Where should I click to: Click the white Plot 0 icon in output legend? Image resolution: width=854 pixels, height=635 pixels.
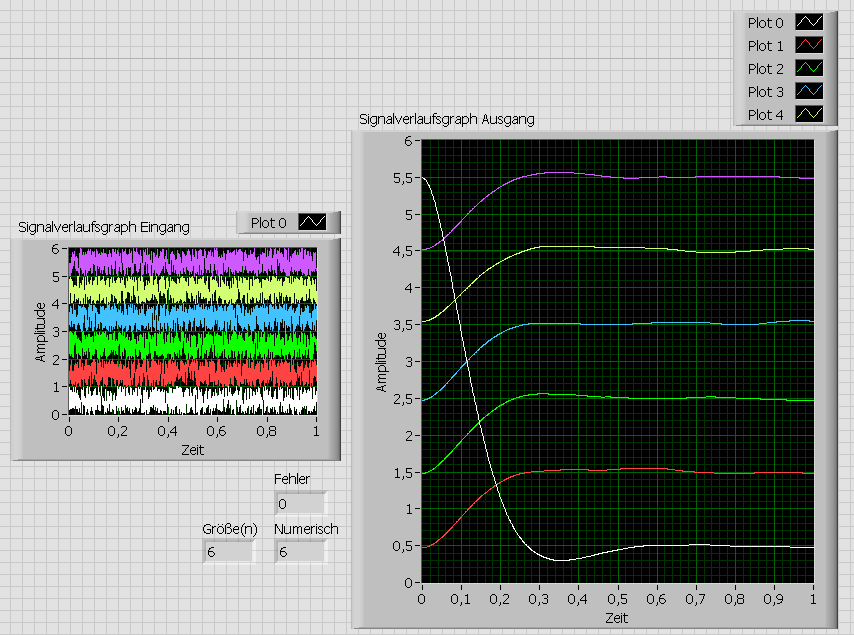click(808, 22)
